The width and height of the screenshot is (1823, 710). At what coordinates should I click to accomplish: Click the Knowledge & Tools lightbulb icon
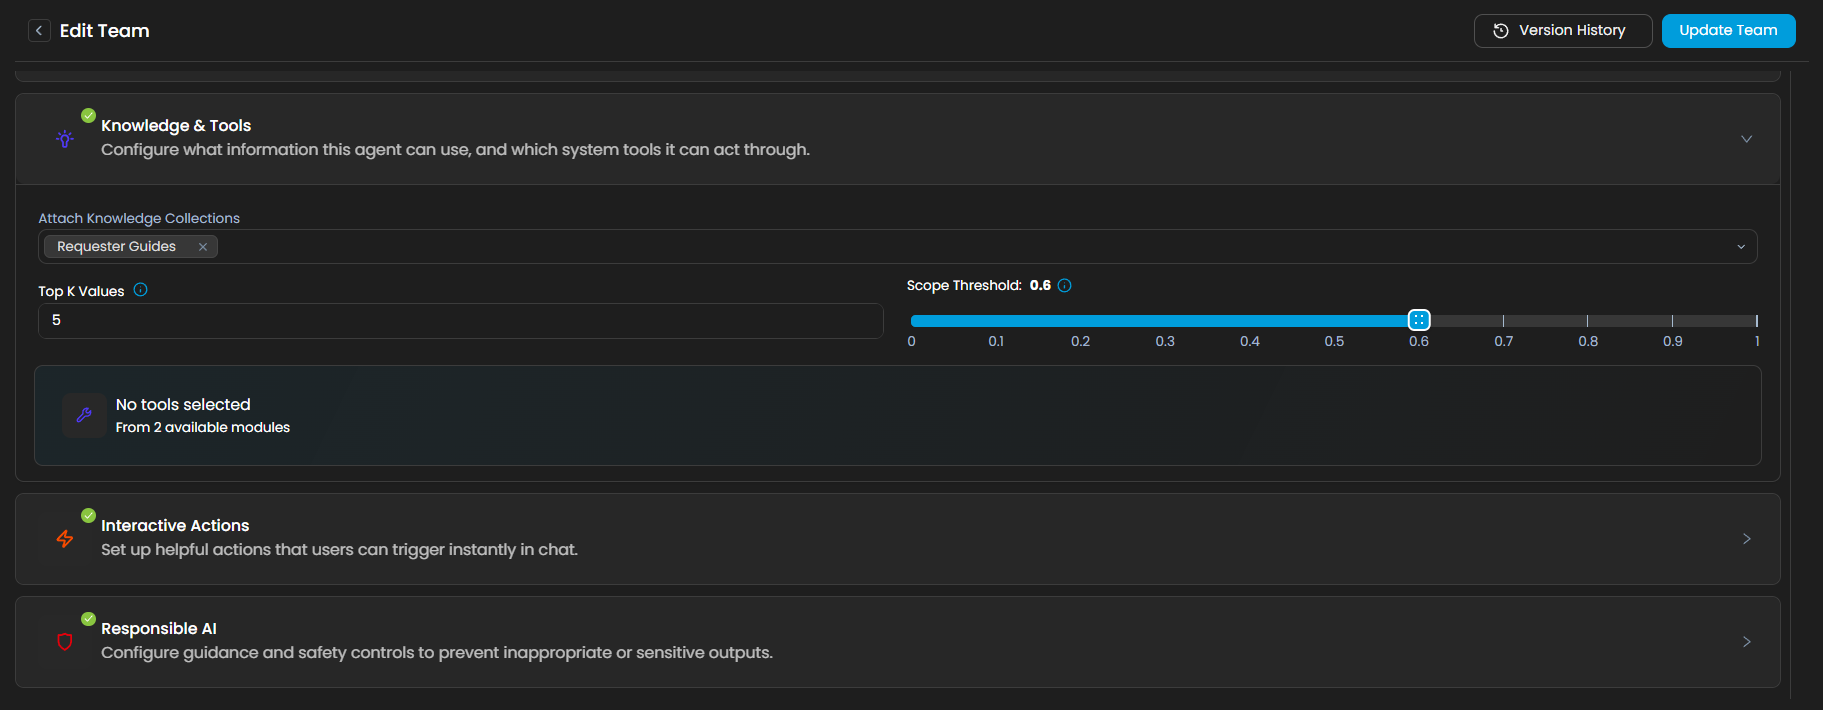pyautogui.click(x=65, y=139)
